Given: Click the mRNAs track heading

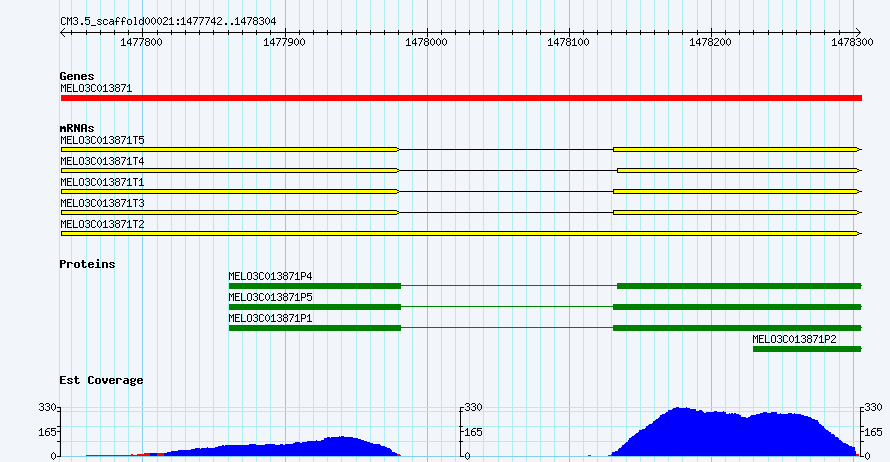Looking at the screenshot, I should [x=77, y=128].
